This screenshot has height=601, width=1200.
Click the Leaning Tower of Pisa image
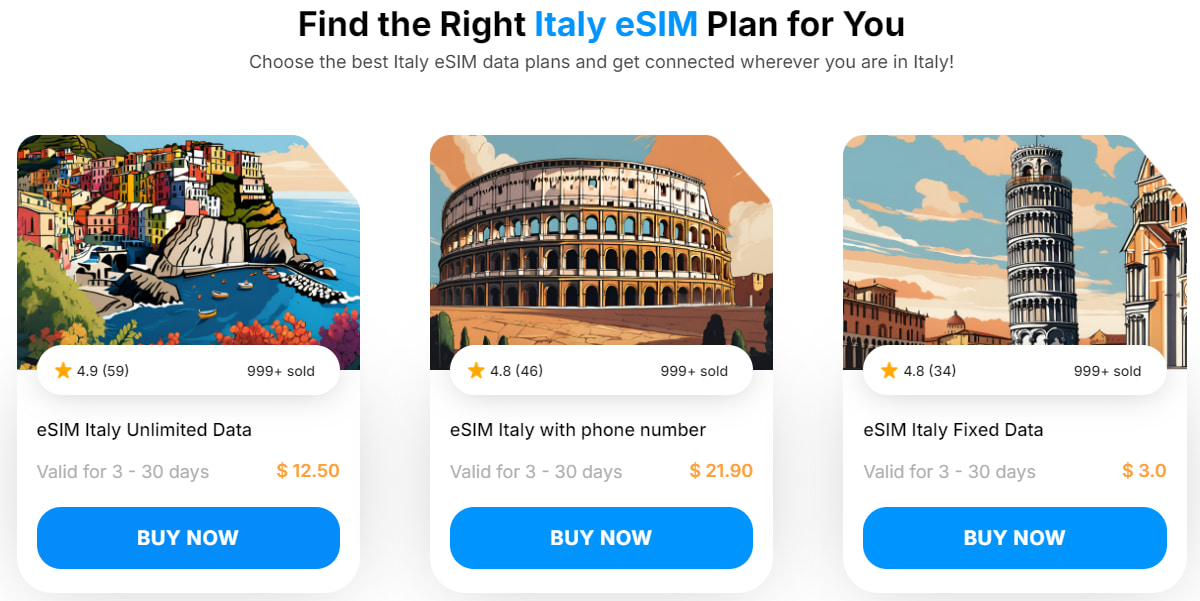click(1014, 240)
